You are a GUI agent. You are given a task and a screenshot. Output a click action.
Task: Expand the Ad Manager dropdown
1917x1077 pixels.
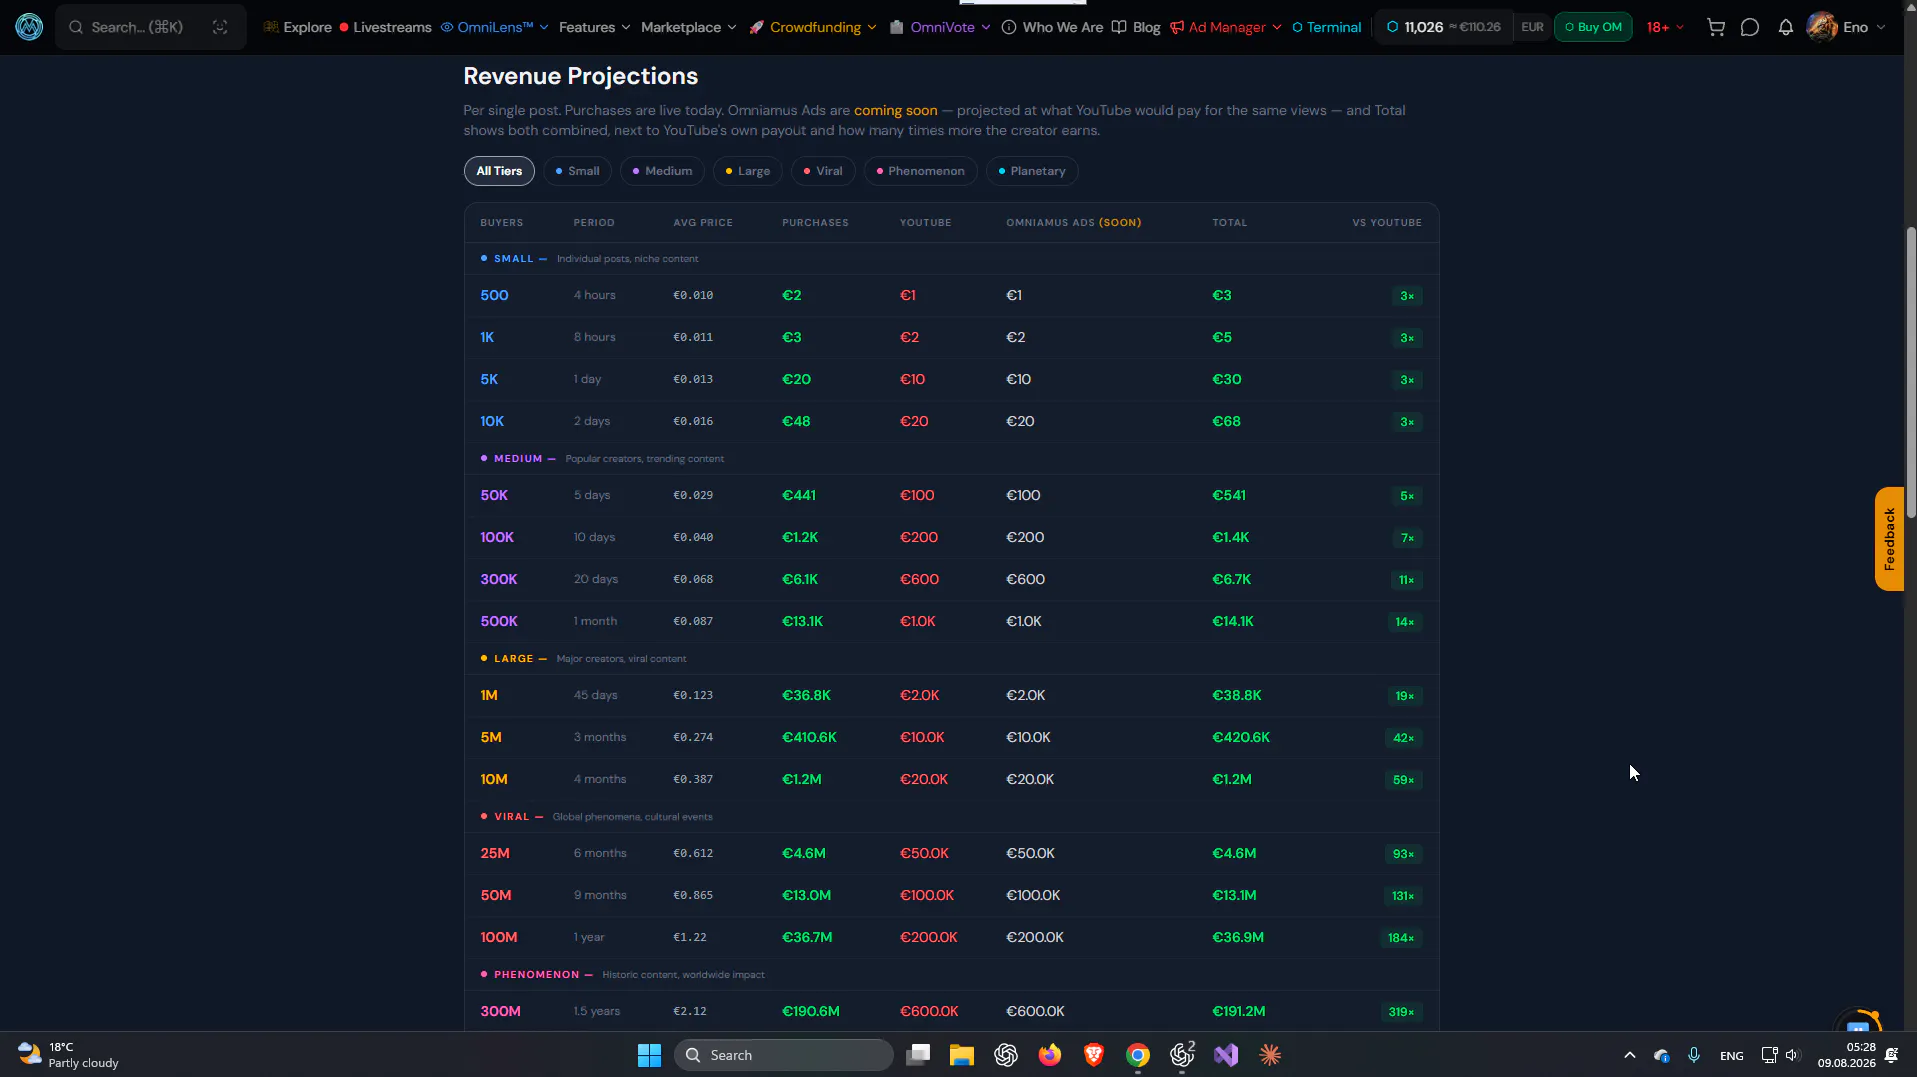[1226, 27]
